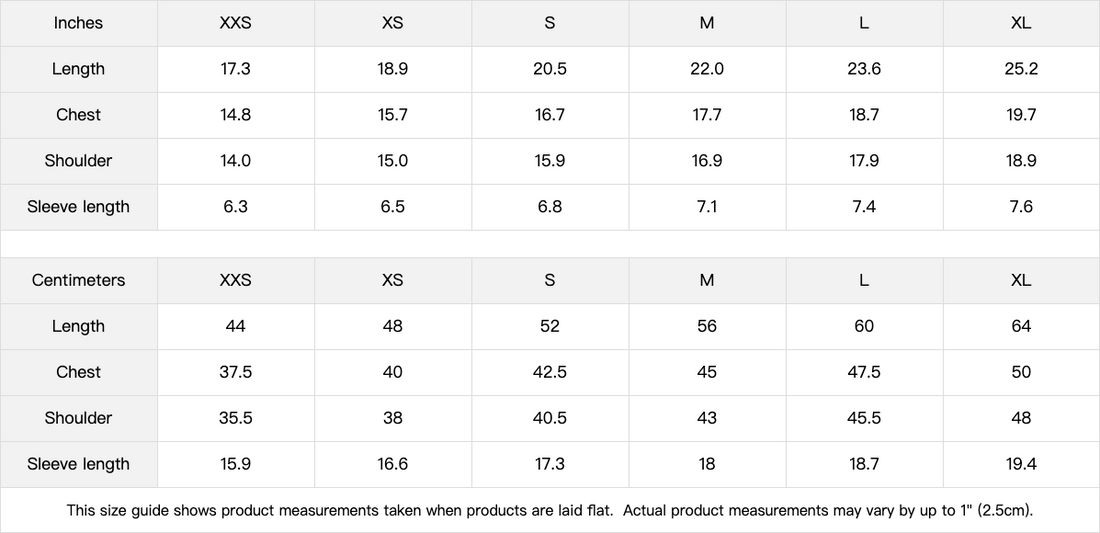This screenshot has height=533, width=1100.
Task: Click the Inches table header cell
Action: (78, 23)
